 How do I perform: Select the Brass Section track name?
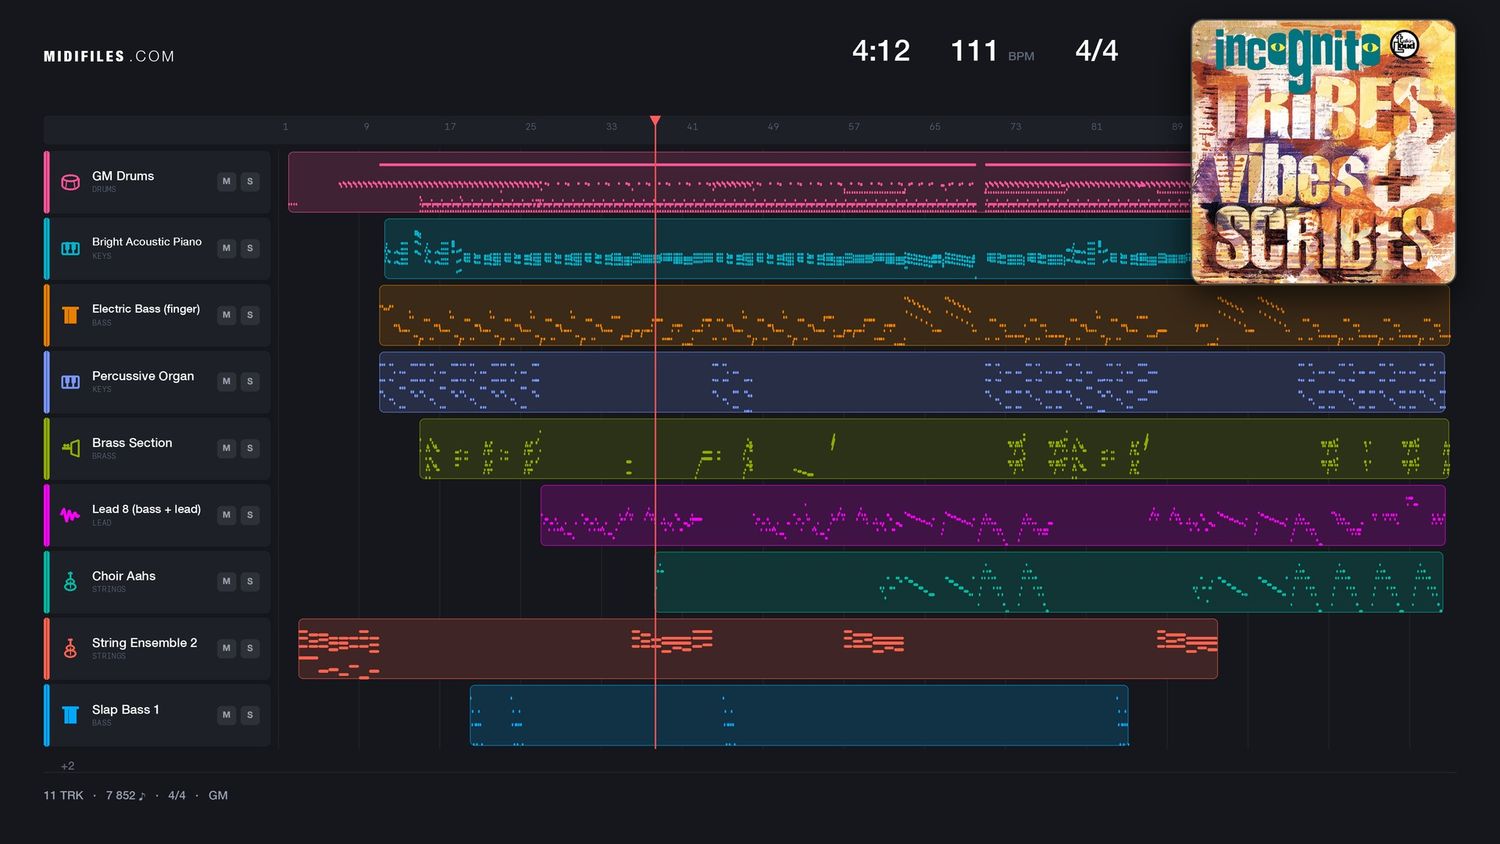pyautogui.click(x=132, y=443)
